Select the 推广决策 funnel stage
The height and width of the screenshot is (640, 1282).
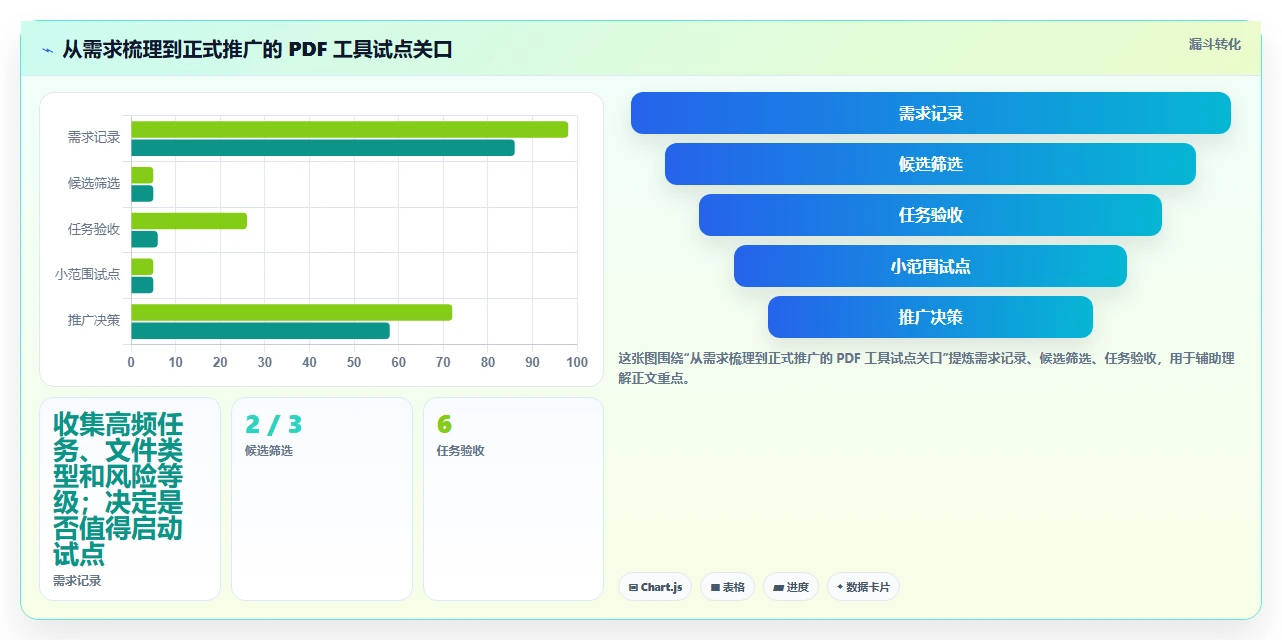click(x=931, y=317)
